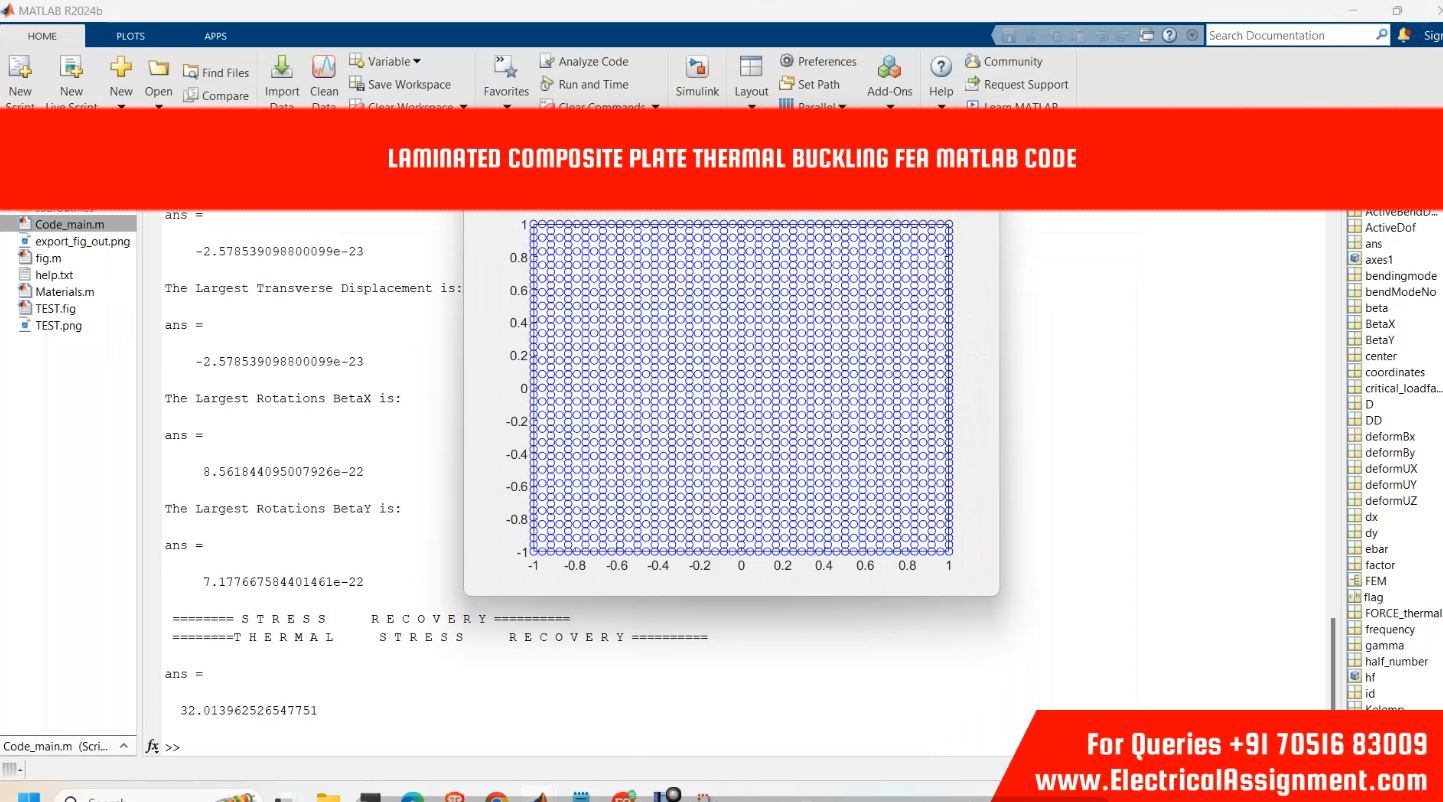Open the Import Data tool

coord(282,69)
